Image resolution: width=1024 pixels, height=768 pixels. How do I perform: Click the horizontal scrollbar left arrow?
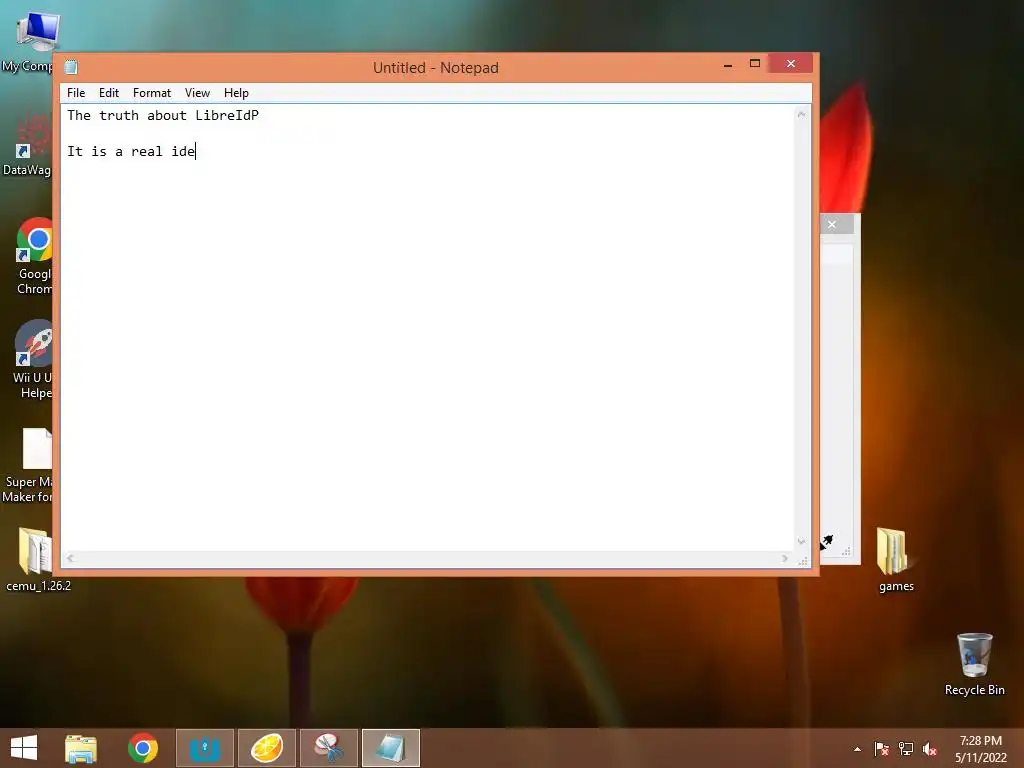[x=70, y=558]
